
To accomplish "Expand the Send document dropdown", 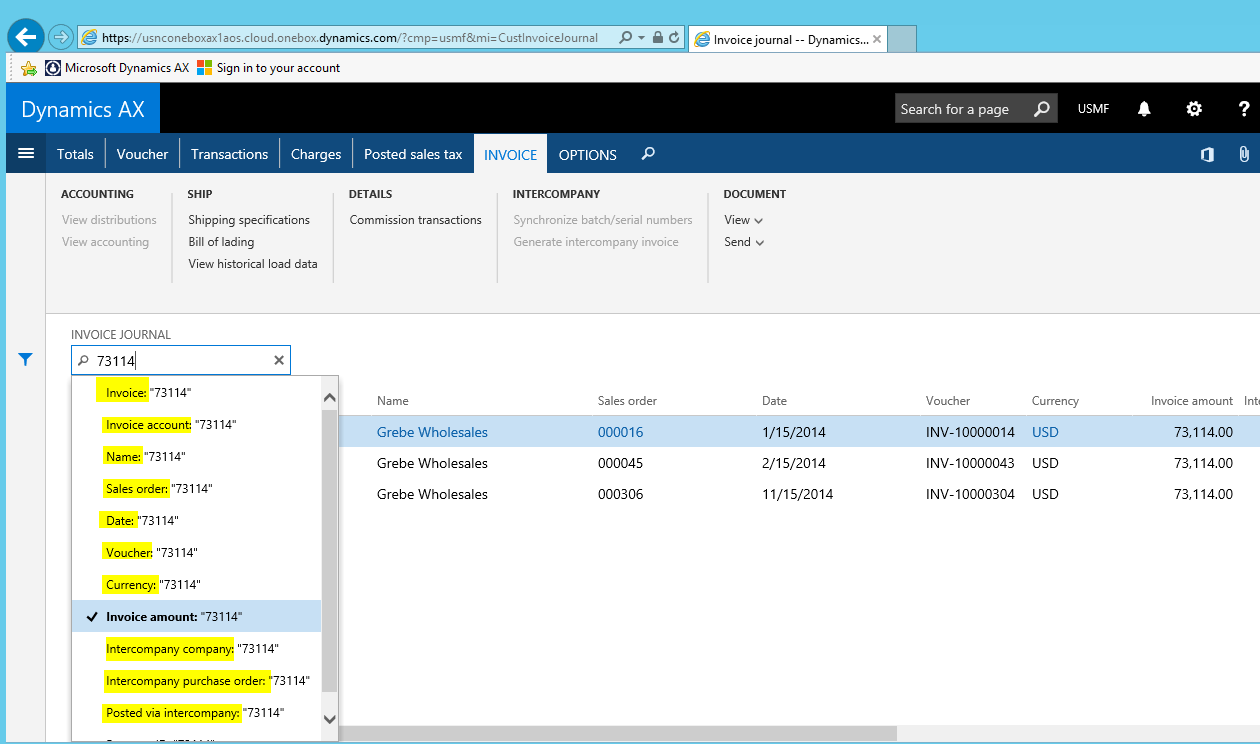I will point(744,242).
